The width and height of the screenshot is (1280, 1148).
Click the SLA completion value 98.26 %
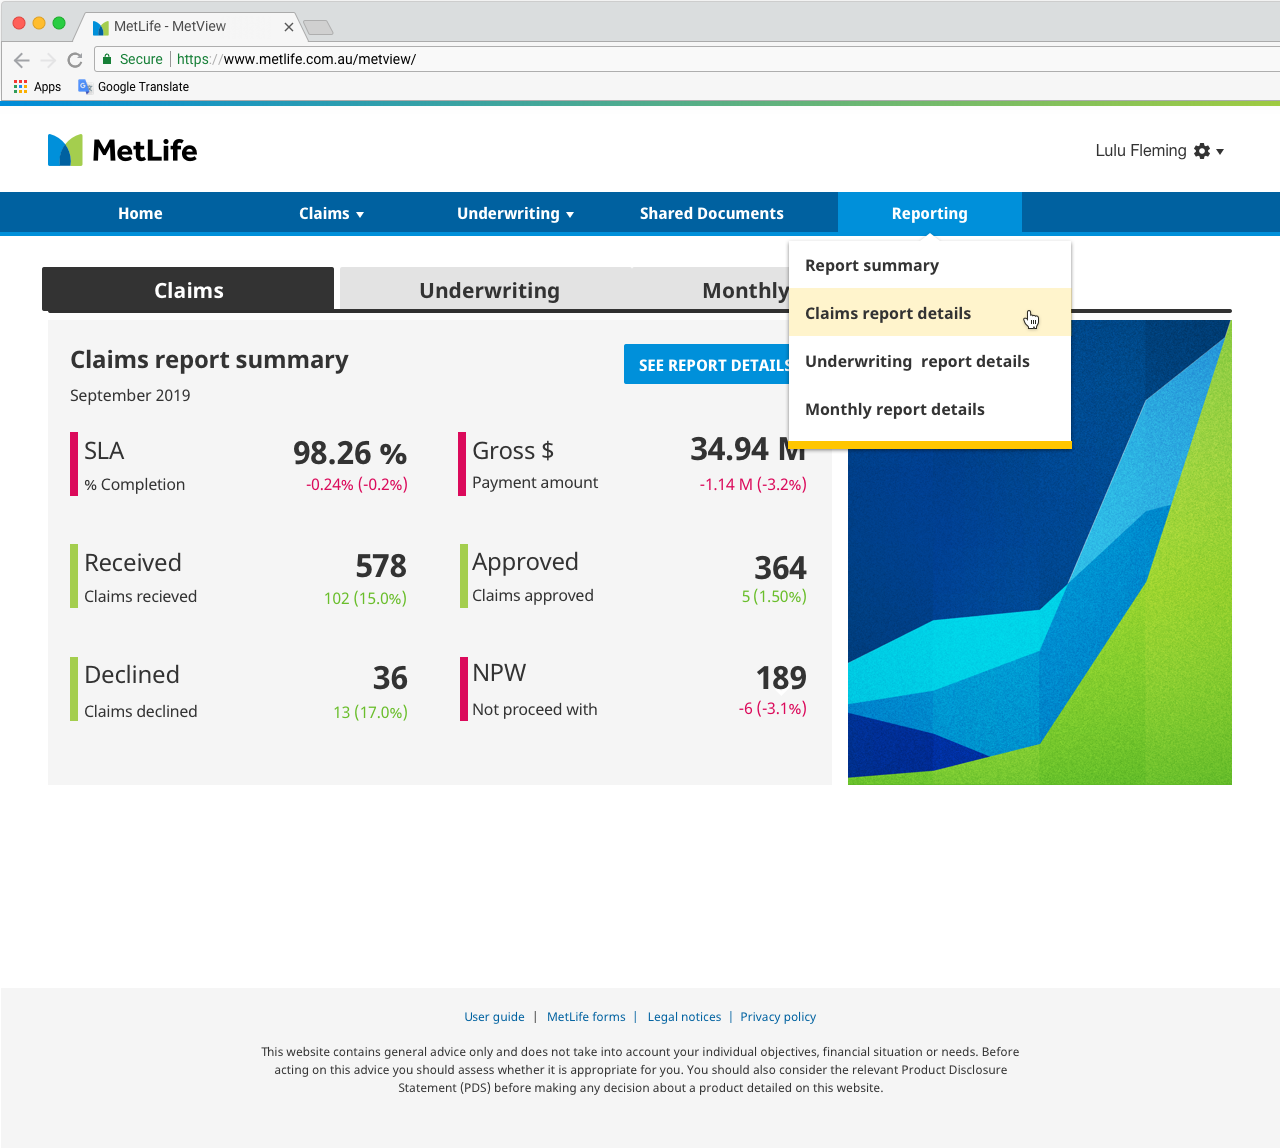(x=350, y=453)
